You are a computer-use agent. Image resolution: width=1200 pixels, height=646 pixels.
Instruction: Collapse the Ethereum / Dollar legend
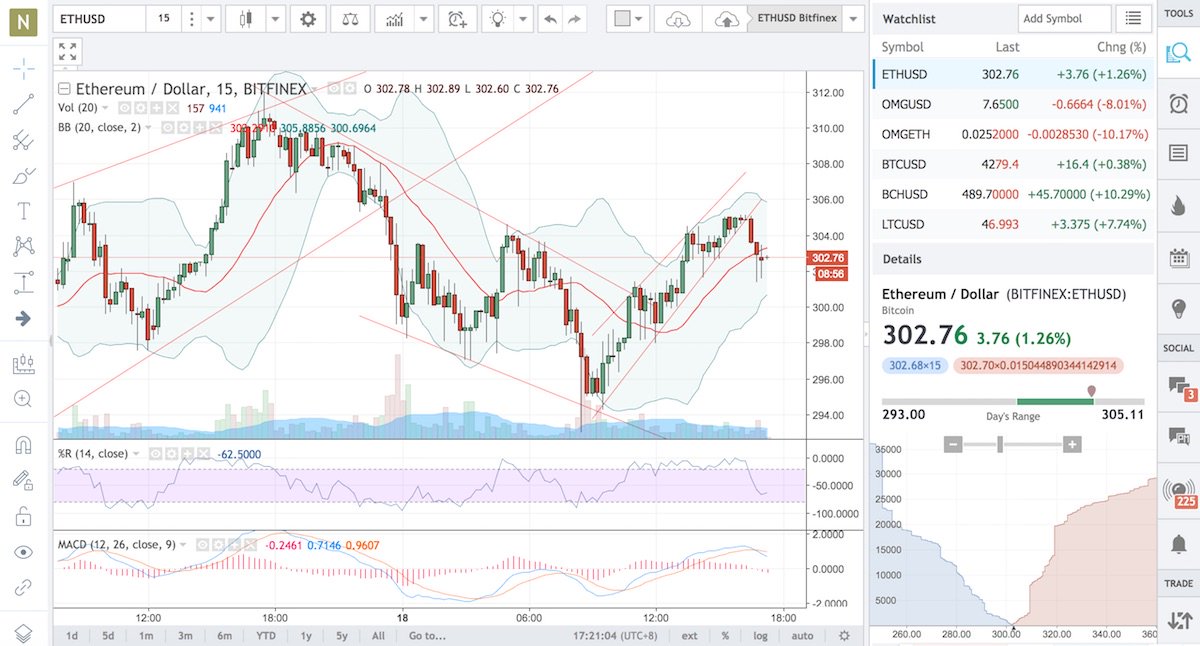(x=65, y=88)
